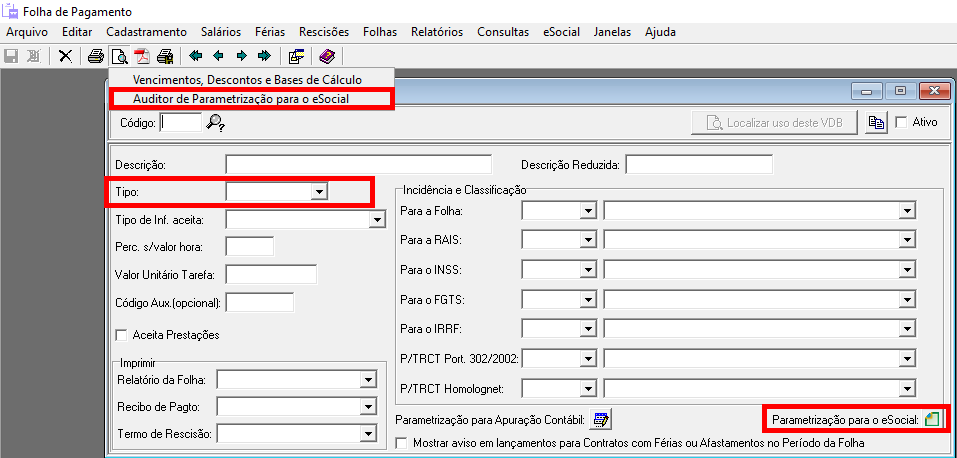957x458 pixels.
Task: Expand the Recibo de Pagto dropdown
Action: [x=368, y=407]
